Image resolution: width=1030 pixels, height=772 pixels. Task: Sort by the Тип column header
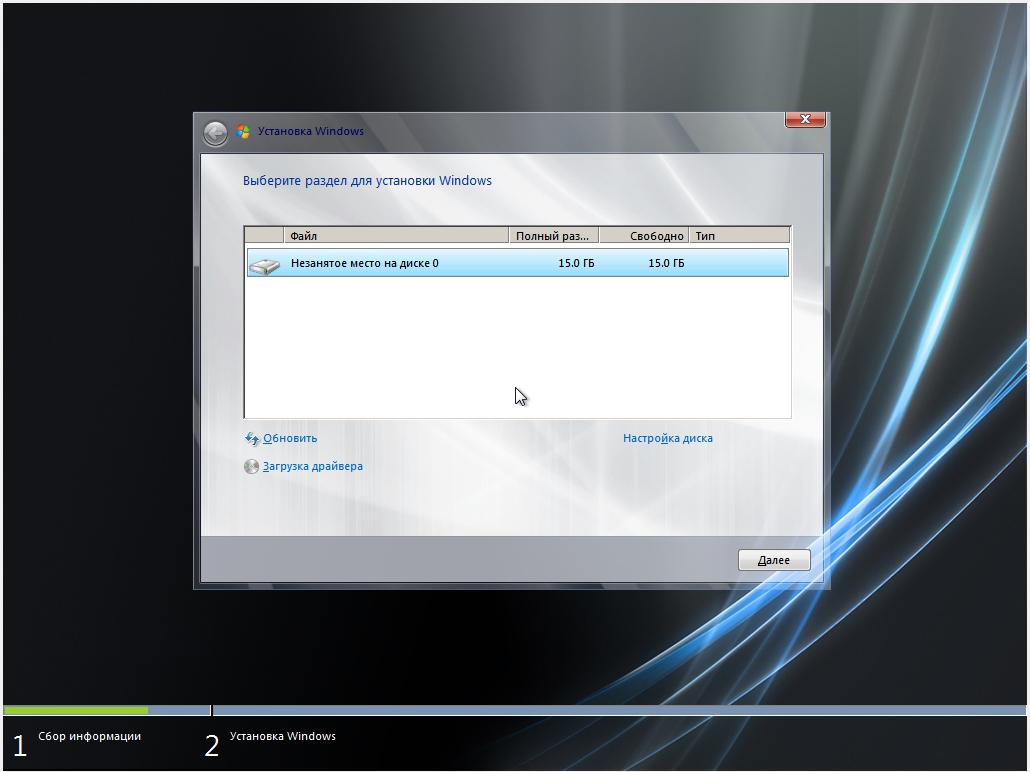pos(739,235)
